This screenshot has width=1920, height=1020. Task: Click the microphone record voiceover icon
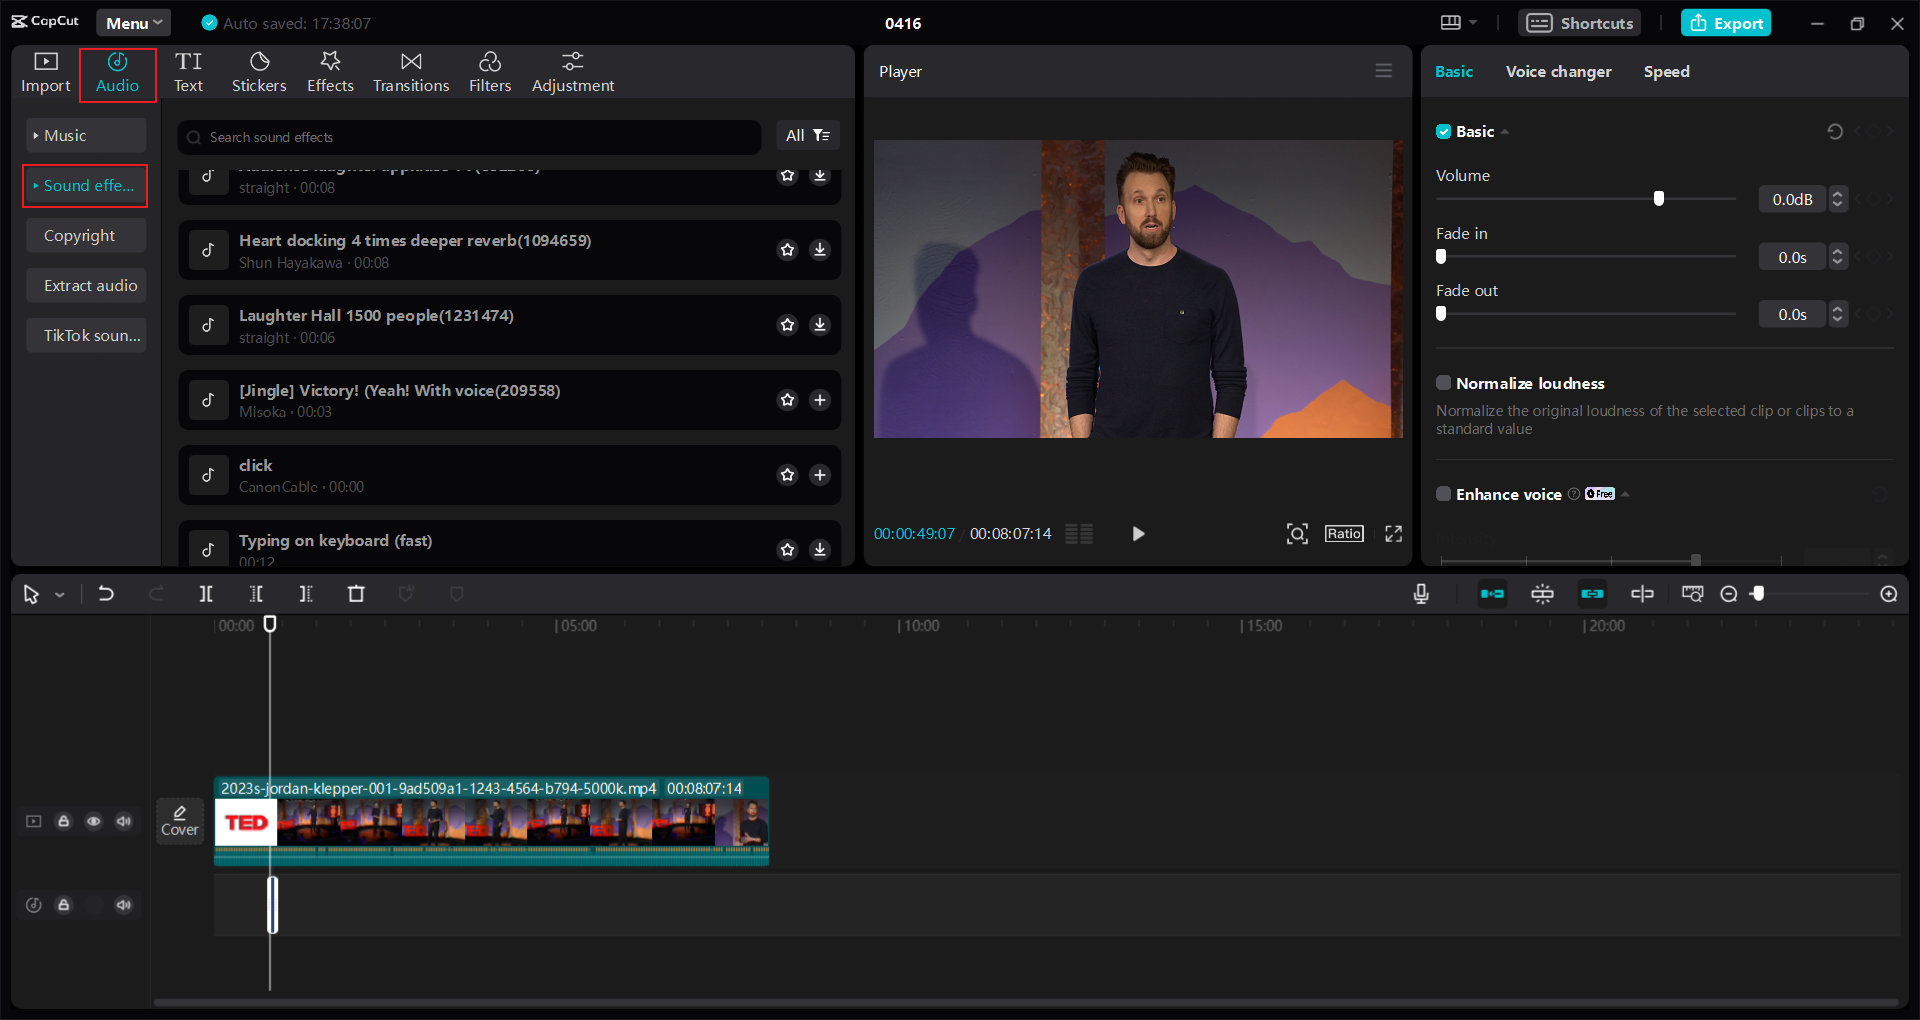coord(1421,594)
